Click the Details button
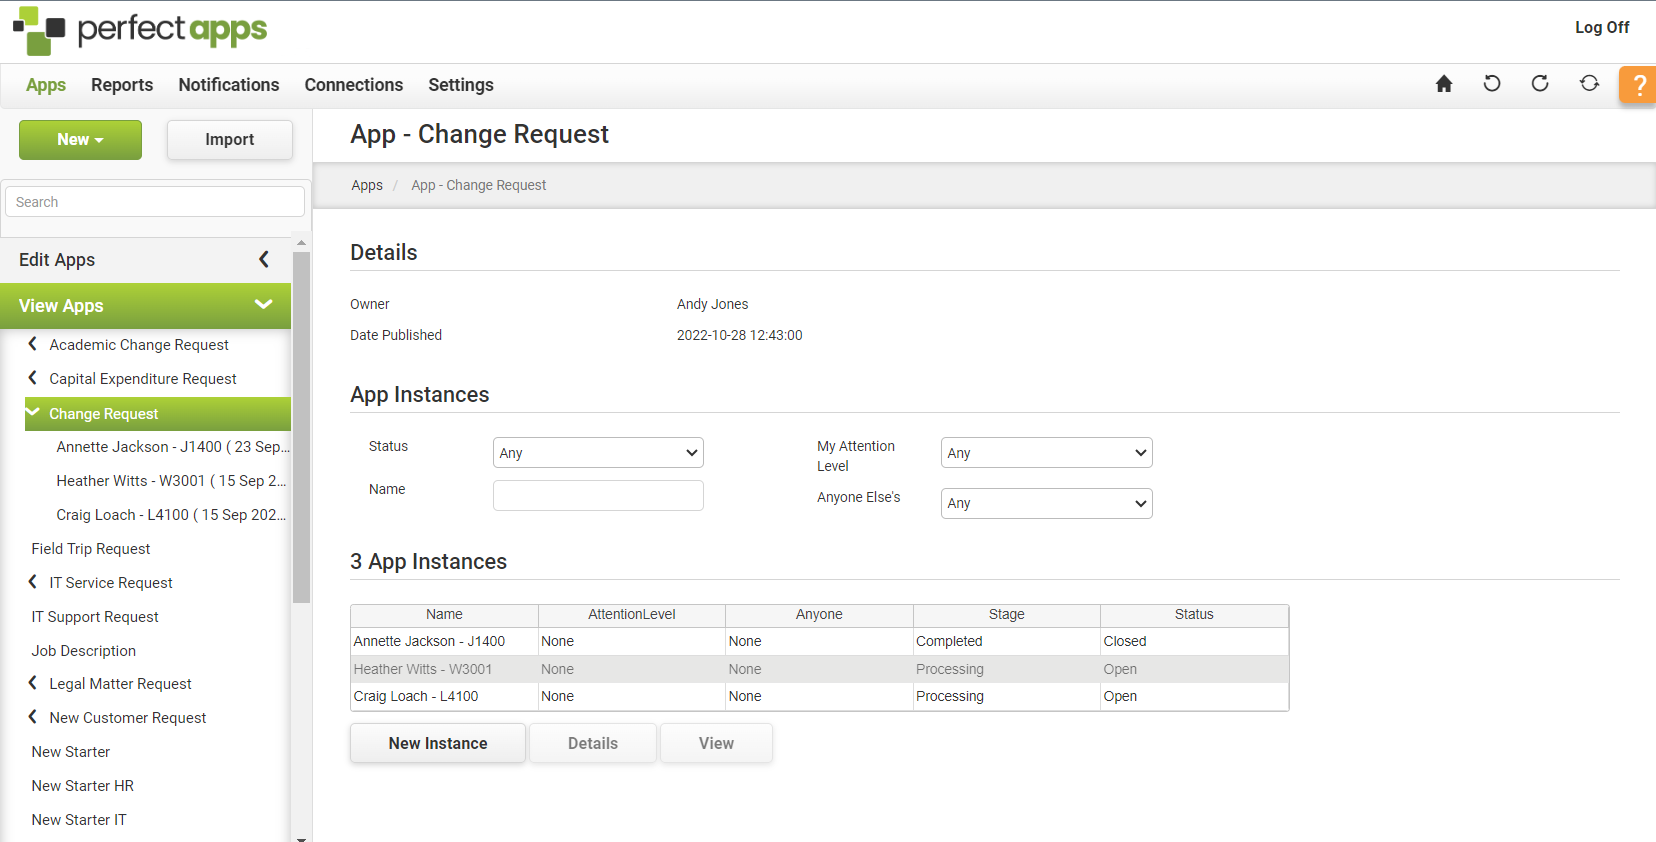Viewport: 1656px width, 842px height. (593, 743)
